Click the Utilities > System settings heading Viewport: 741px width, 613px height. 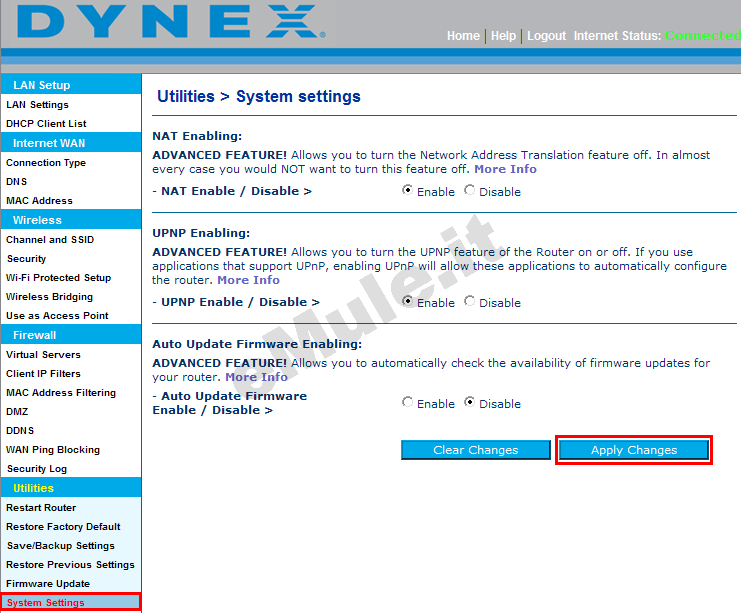click(258, 96)
